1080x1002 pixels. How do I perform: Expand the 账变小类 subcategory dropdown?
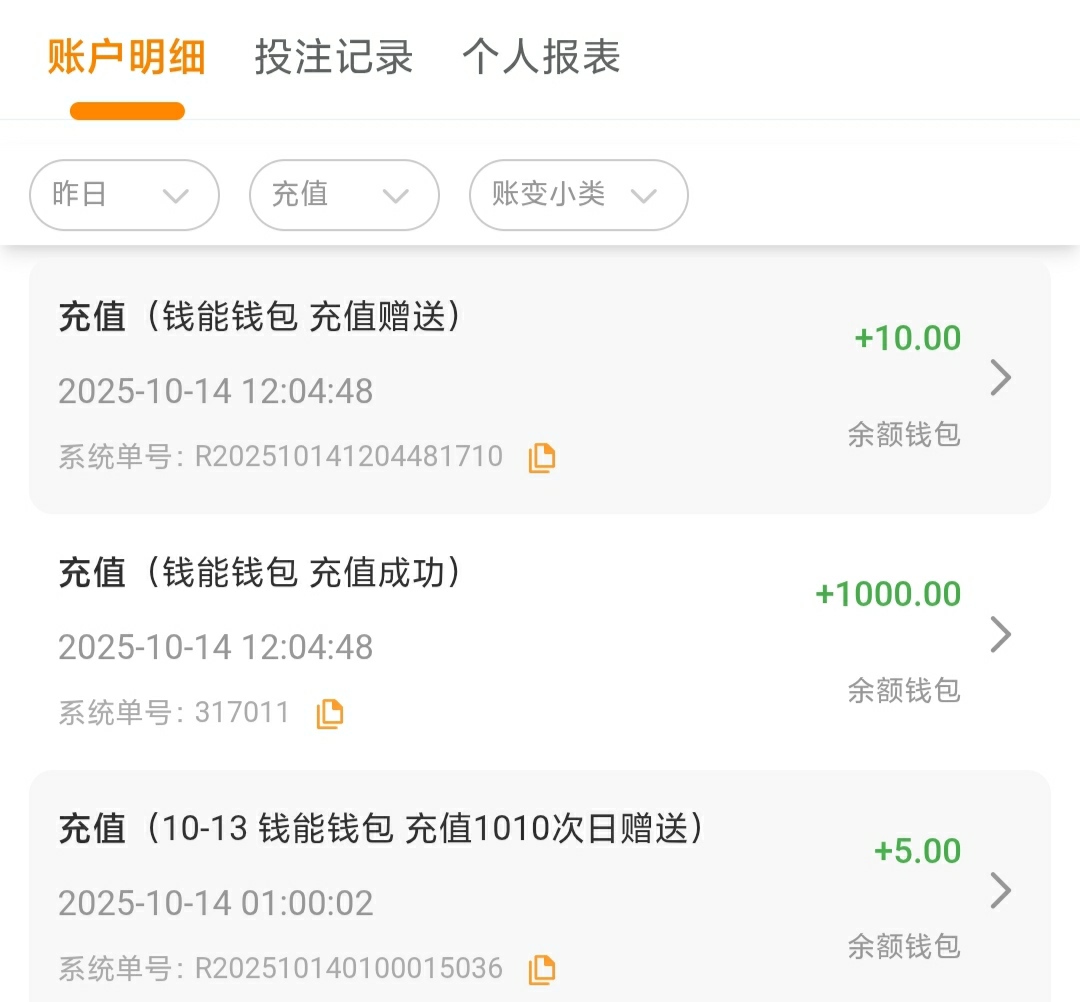pyautogui.click(x=578, y=195)
